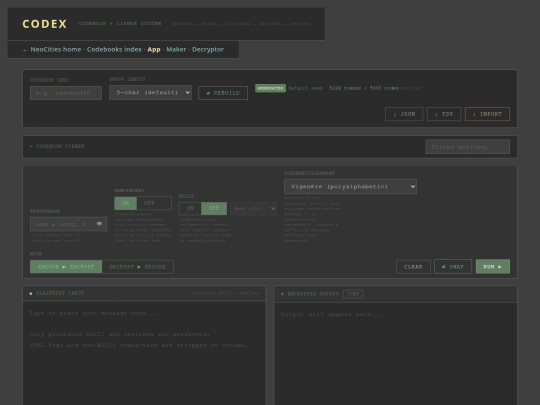540x405 pixels.
Task: Turn Nulls OFF
Action: click(x=214, y=208)
